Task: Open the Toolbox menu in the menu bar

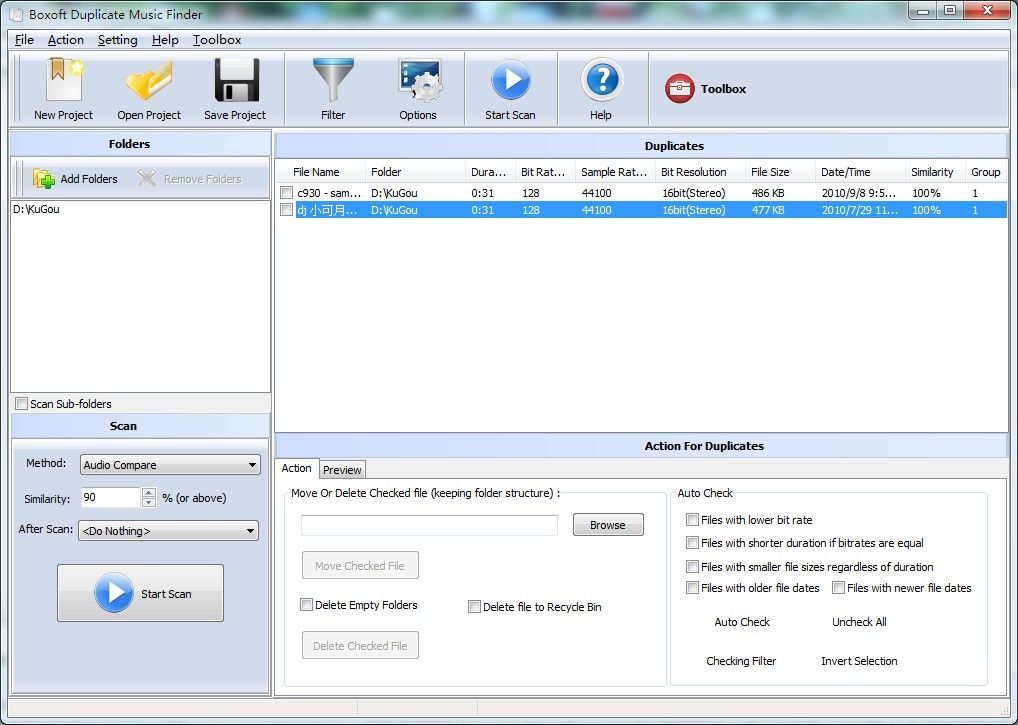Action: coord(217,40)
